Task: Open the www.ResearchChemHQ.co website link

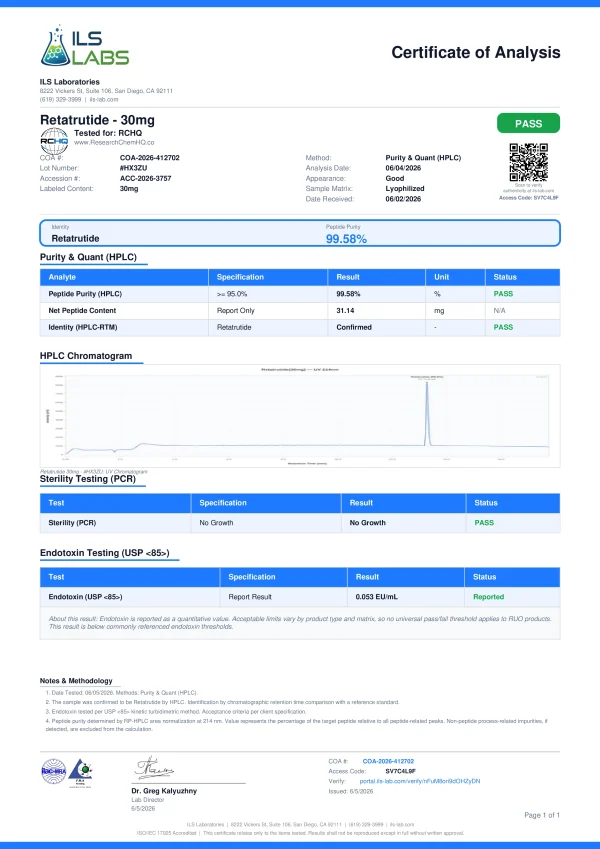Action: (114, 142)
